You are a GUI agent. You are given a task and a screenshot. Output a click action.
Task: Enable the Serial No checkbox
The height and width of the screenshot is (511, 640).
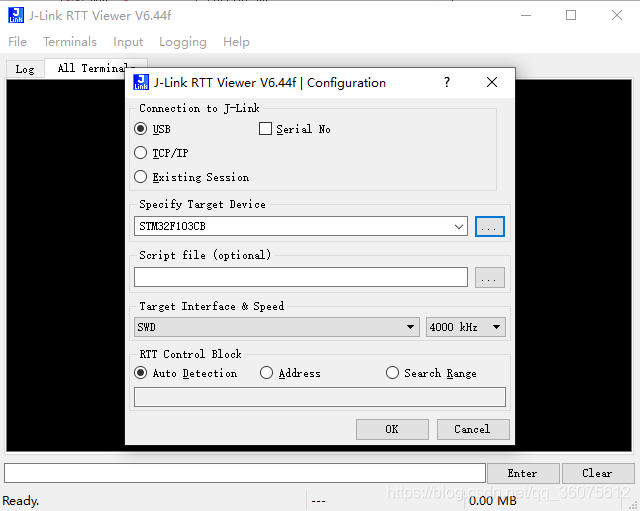(x=265, y=129)
